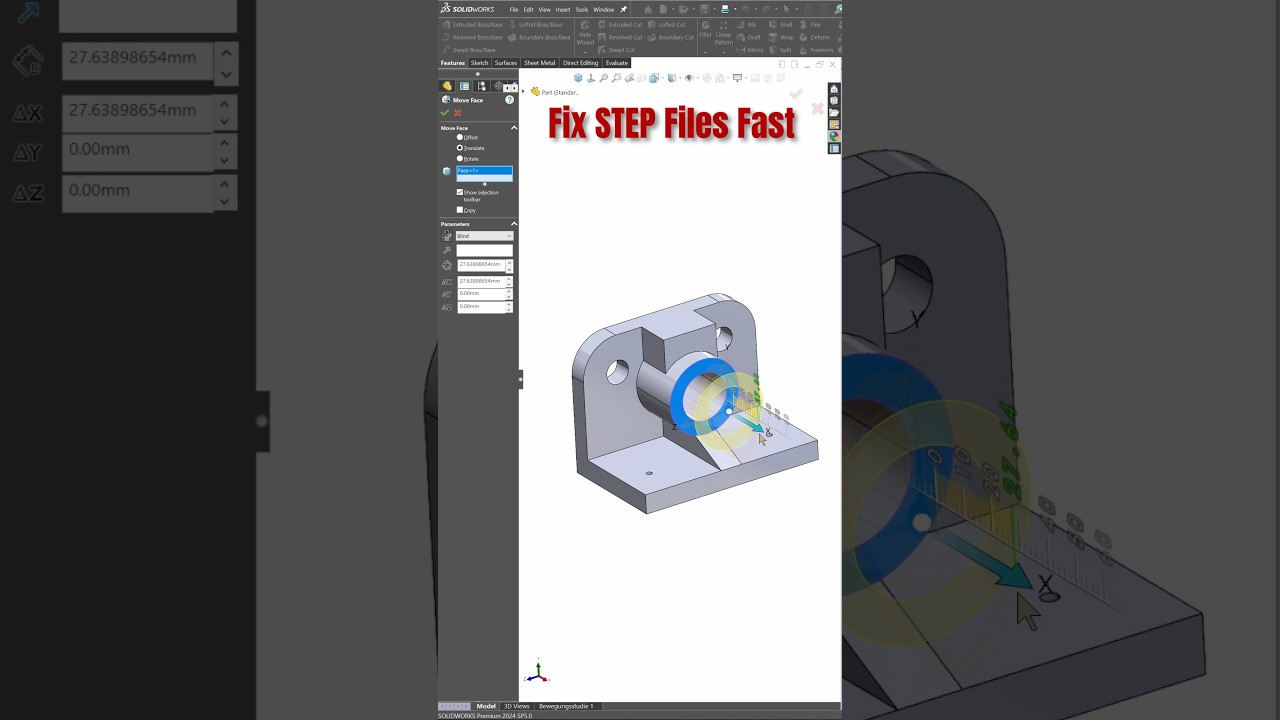This screenshot has height=720, width=1280.
Task: Open the Fillet dropdown arrow
Action: 706,52
